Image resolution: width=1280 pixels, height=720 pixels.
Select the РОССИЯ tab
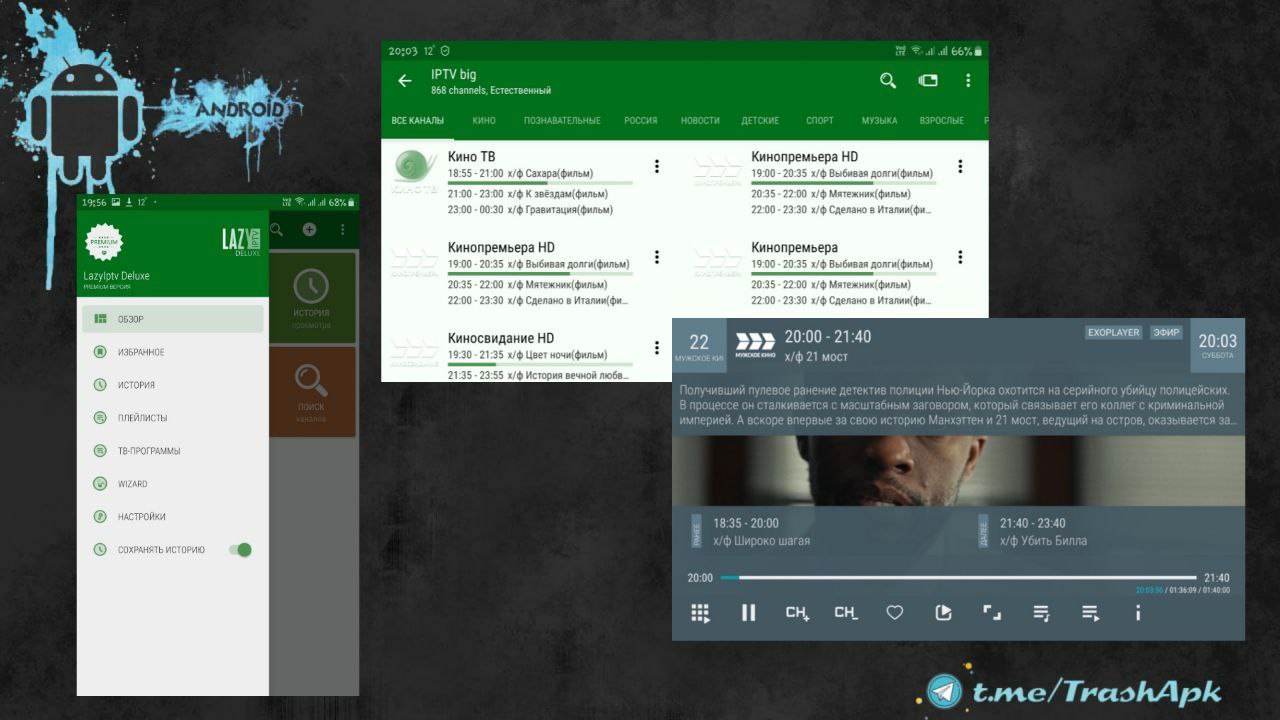pyautogui.click(x=641, y=121)
